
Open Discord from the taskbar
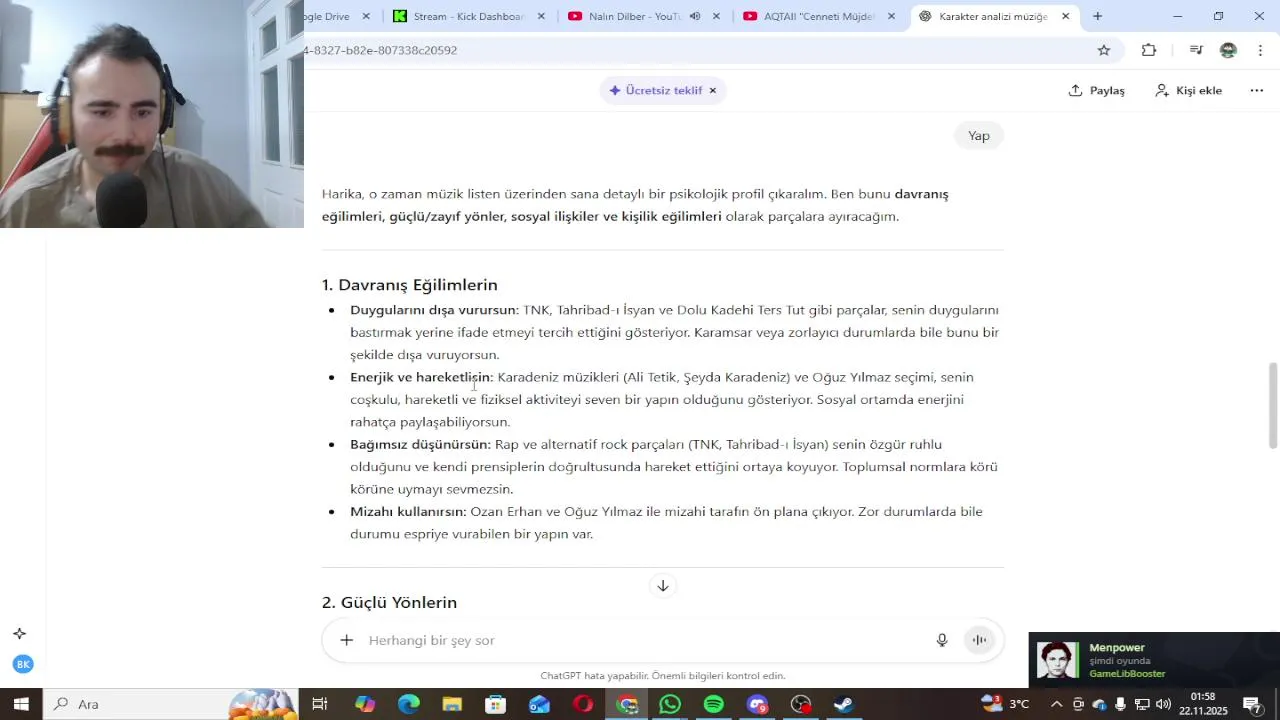click(757, 704)
